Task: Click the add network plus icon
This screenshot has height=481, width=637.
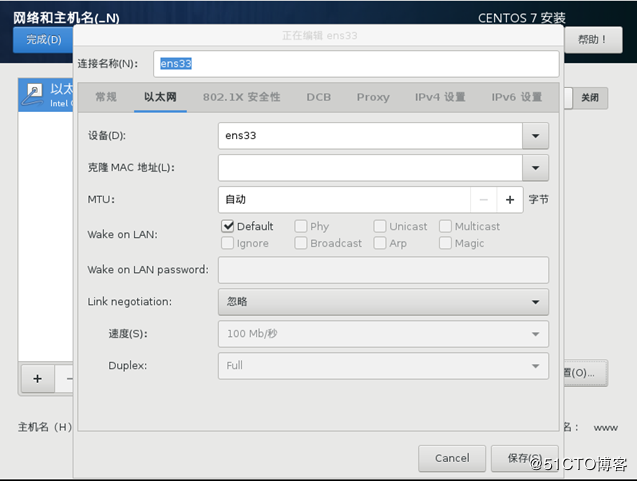Action: [x=37, y=379]
